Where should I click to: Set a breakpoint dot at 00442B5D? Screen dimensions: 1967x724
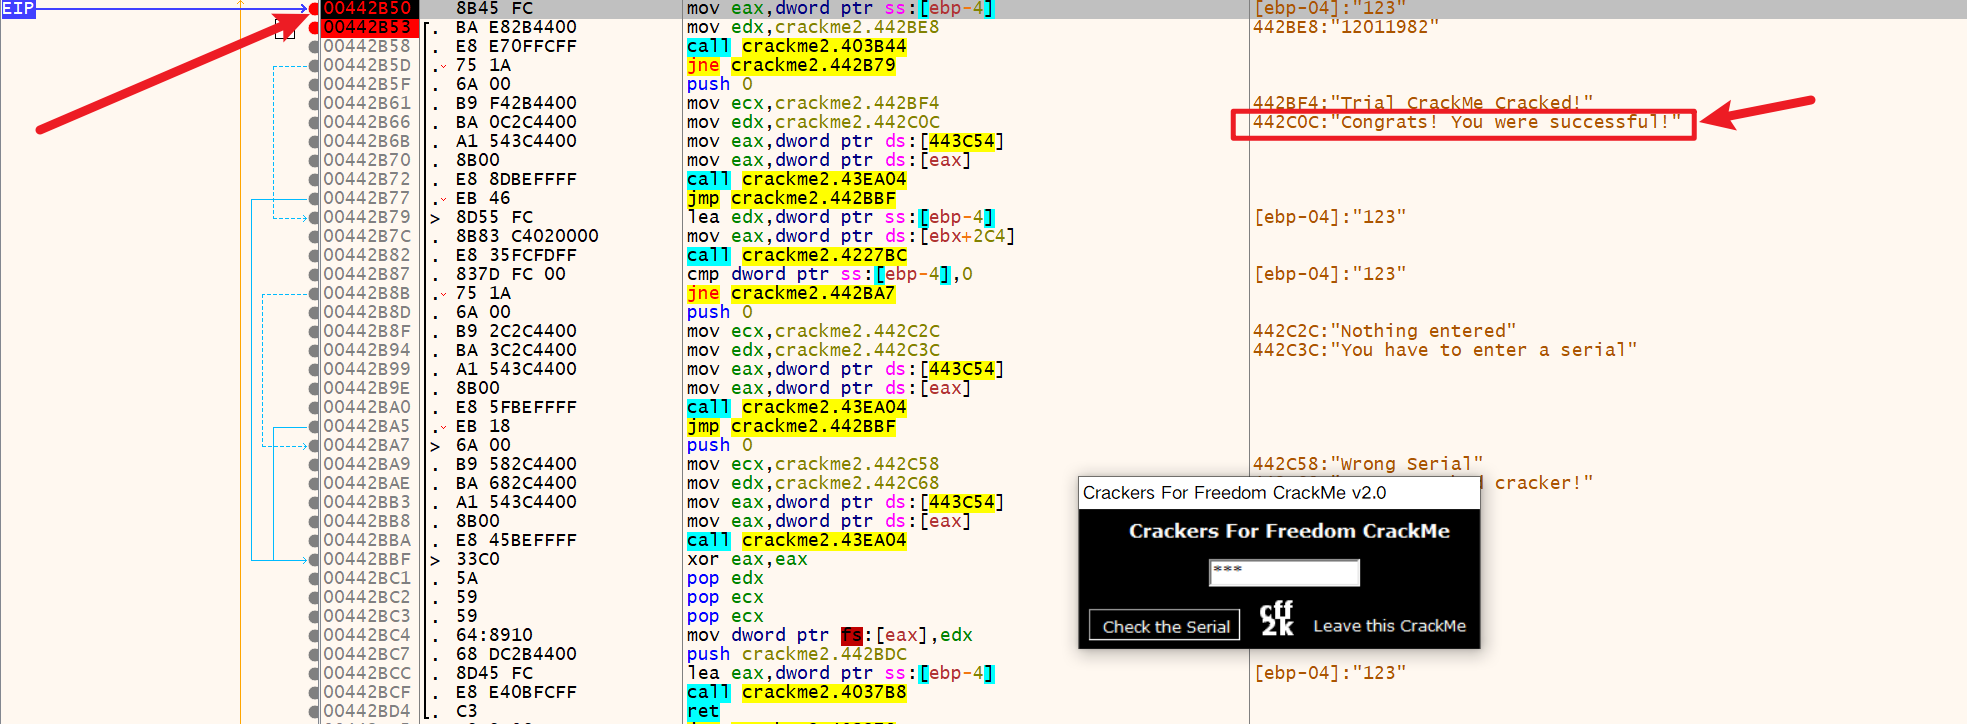pos(314,66)
